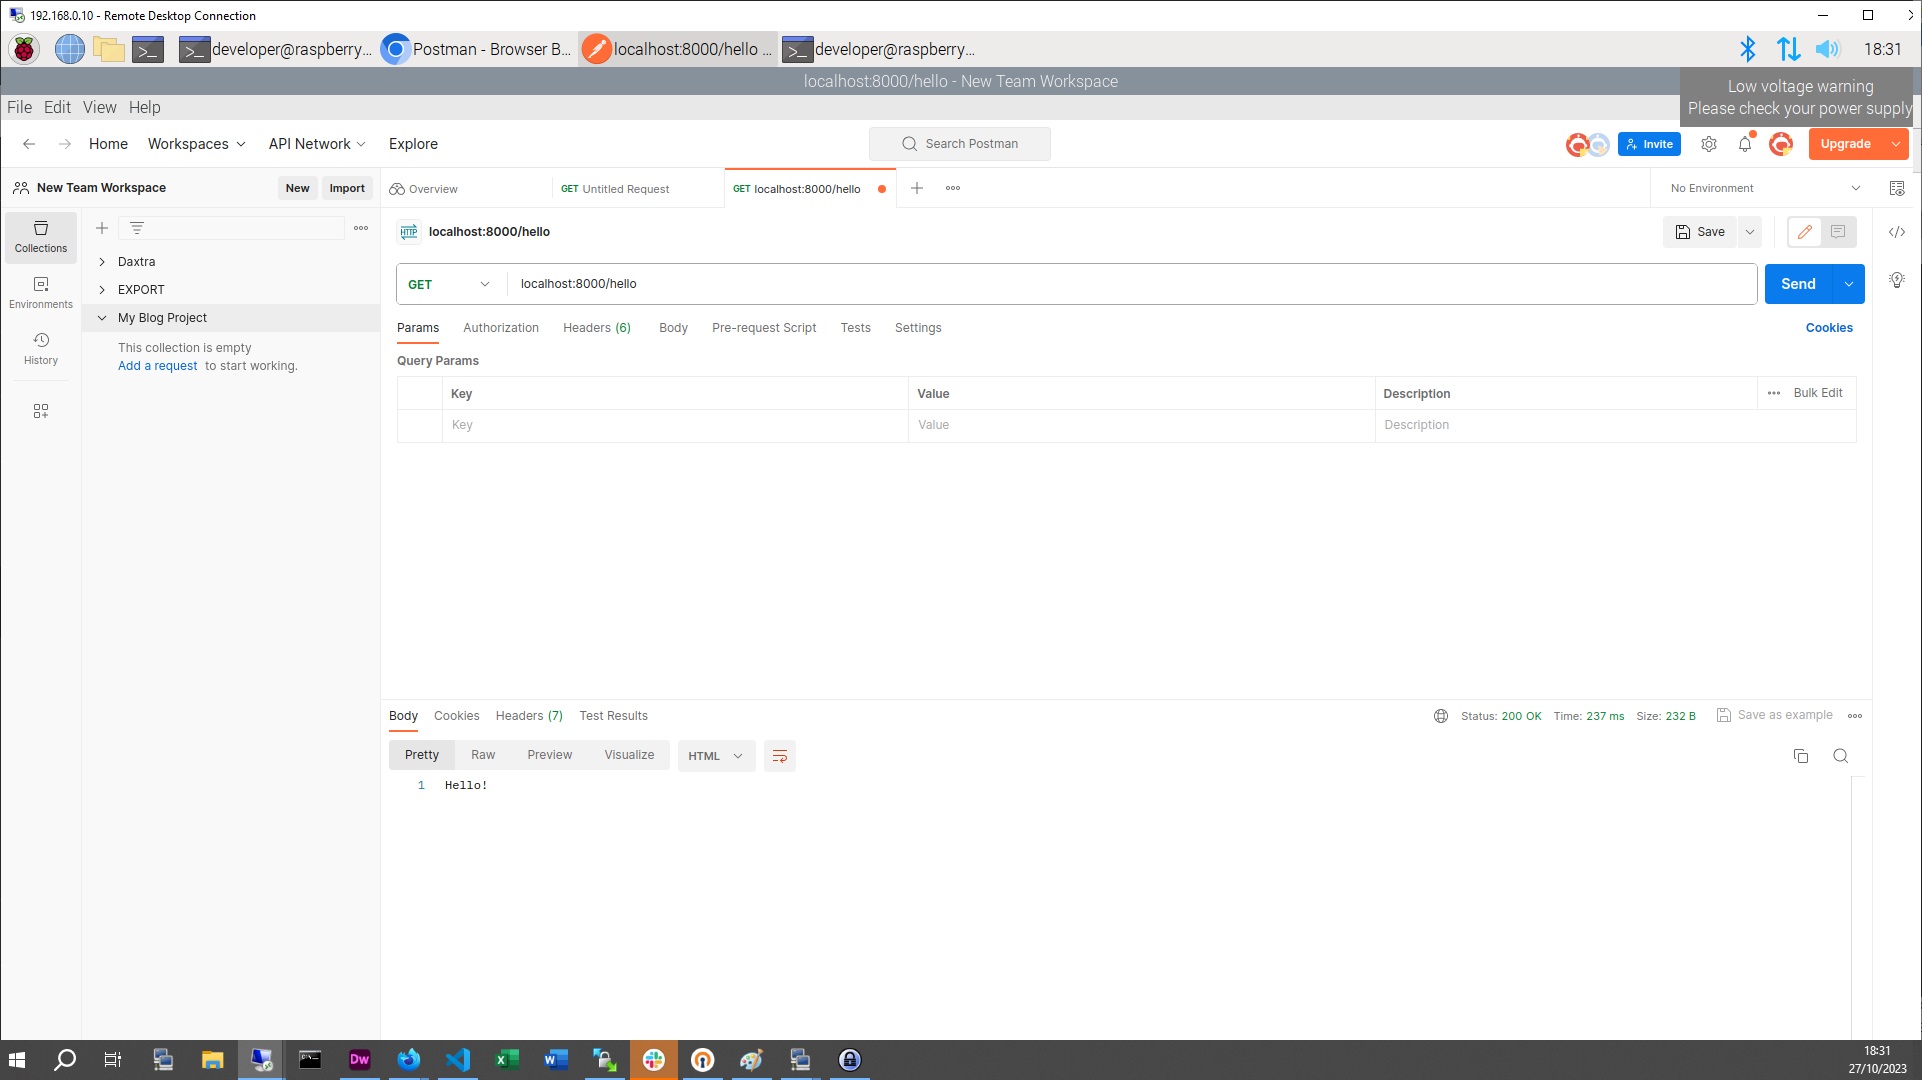Open a new request tab with plus
This screenshot has height=1080, width=1922.
coord(916,188)
